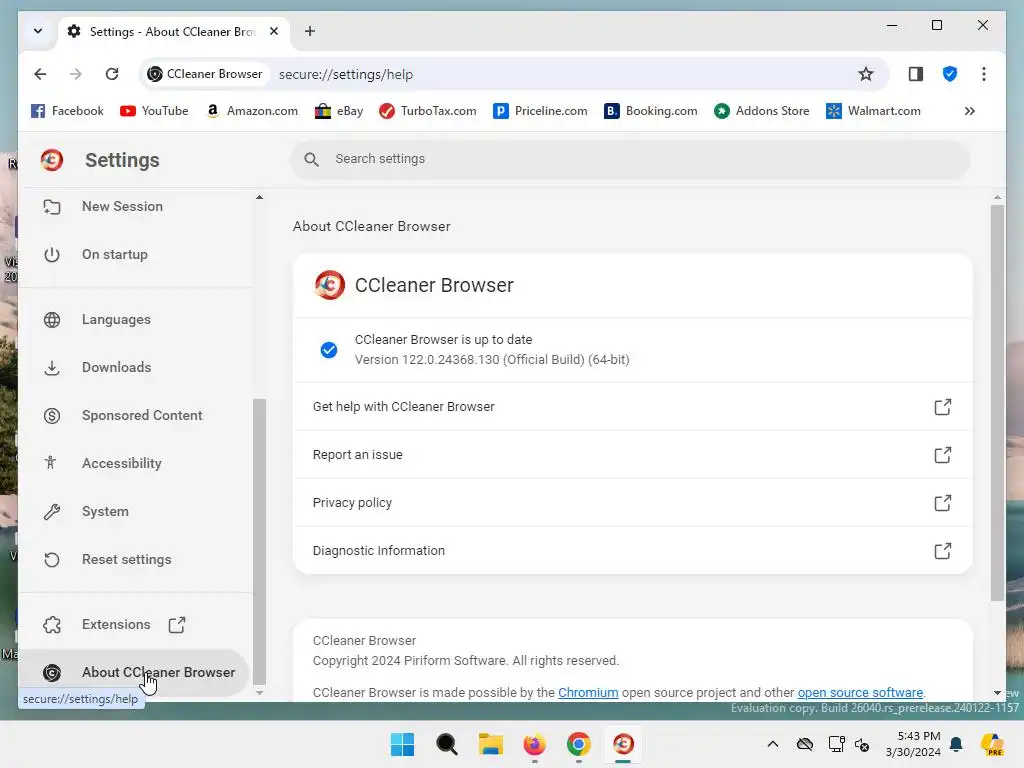The width and height of the screenshot is (1024, 768).
Task: Open File Explorer from the taskbar
Action: pos(490,744)
